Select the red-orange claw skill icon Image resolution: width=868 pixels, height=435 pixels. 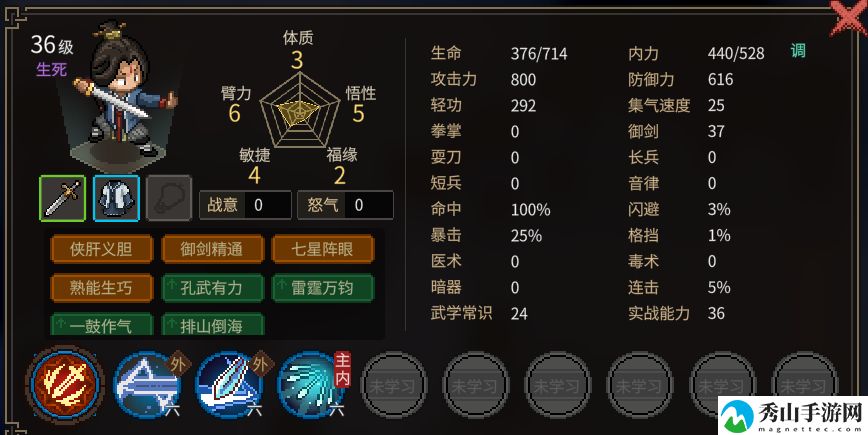tap(65, 384)
